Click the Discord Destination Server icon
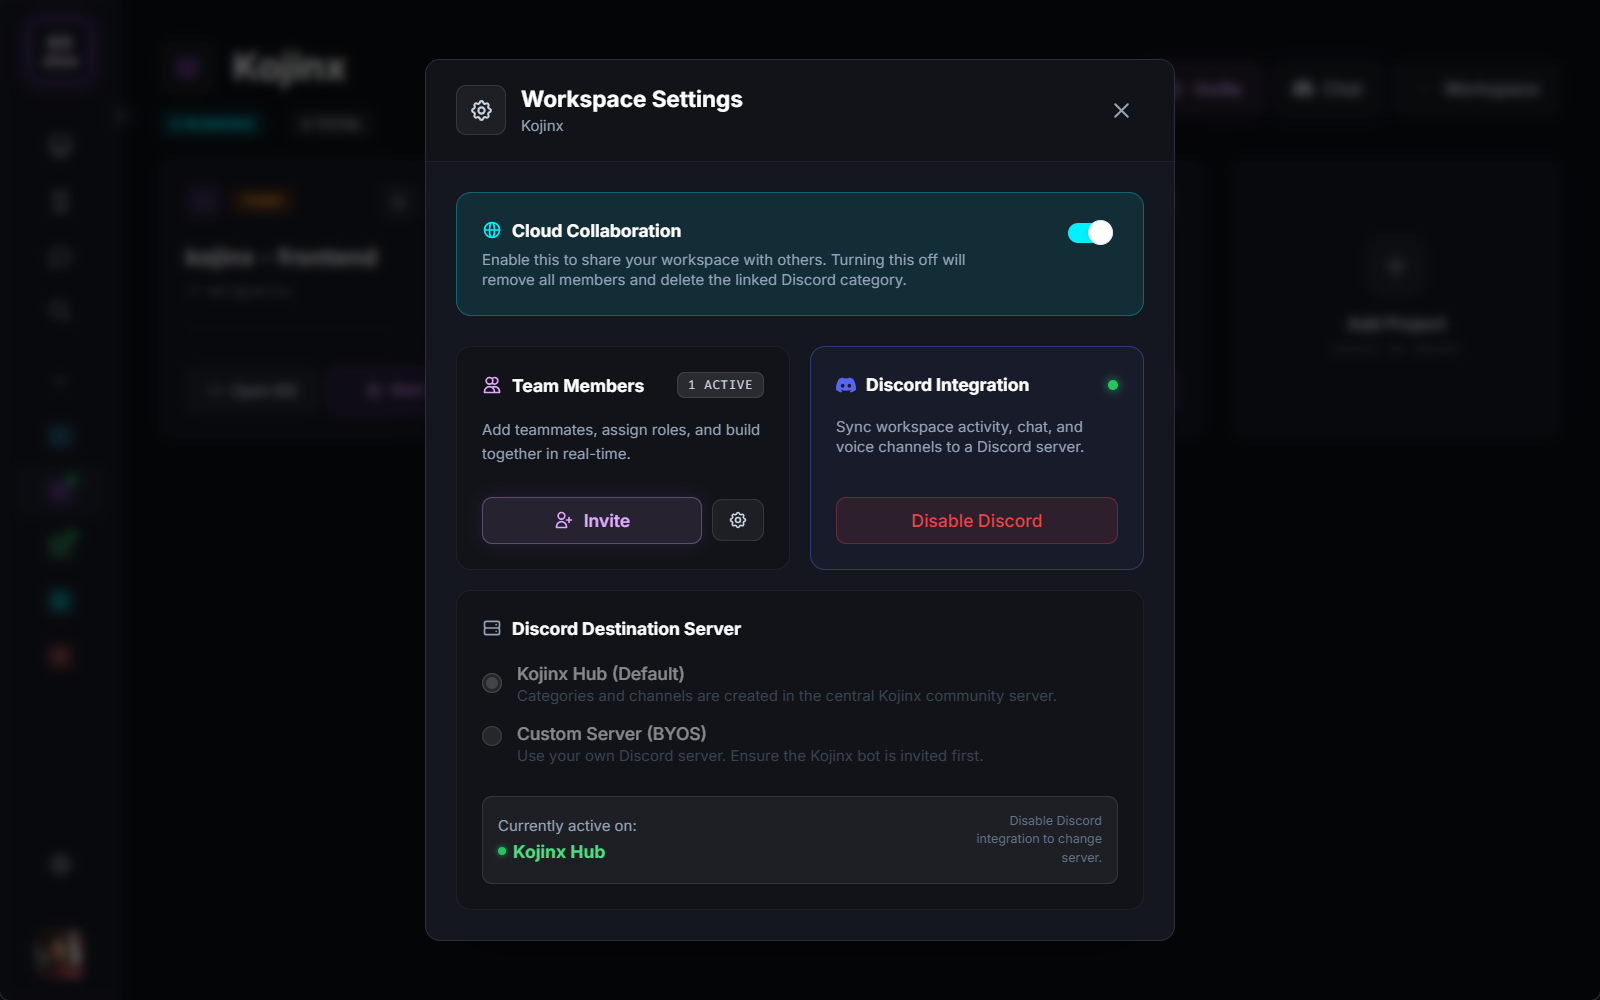This screenshot has height=1000, width=1600. click(x=492, y=628)
